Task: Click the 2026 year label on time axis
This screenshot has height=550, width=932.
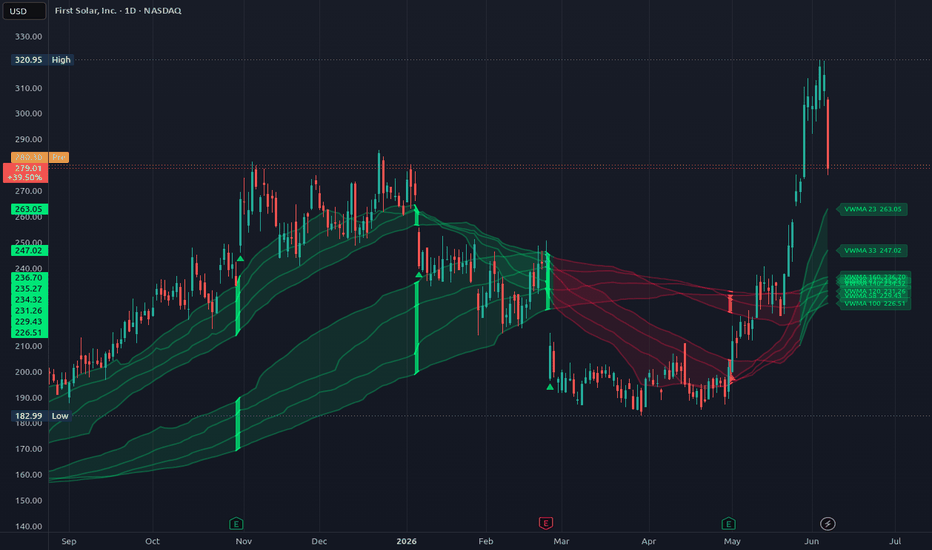Action: (407, 541)
